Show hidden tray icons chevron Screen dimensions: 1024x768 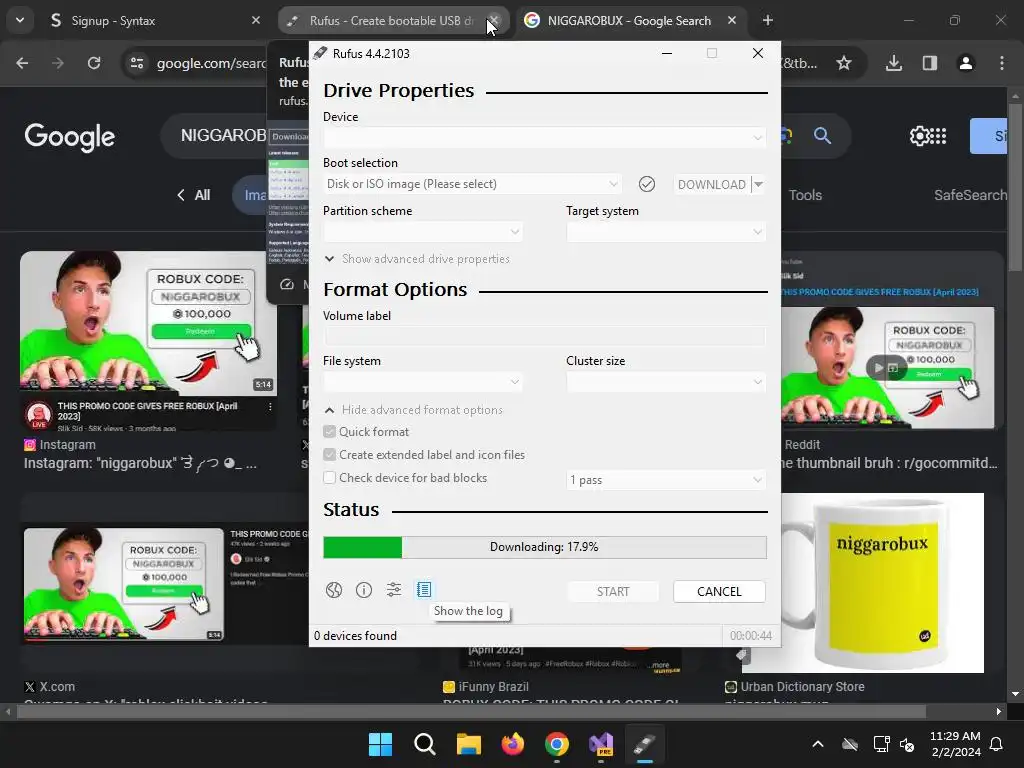818,744
